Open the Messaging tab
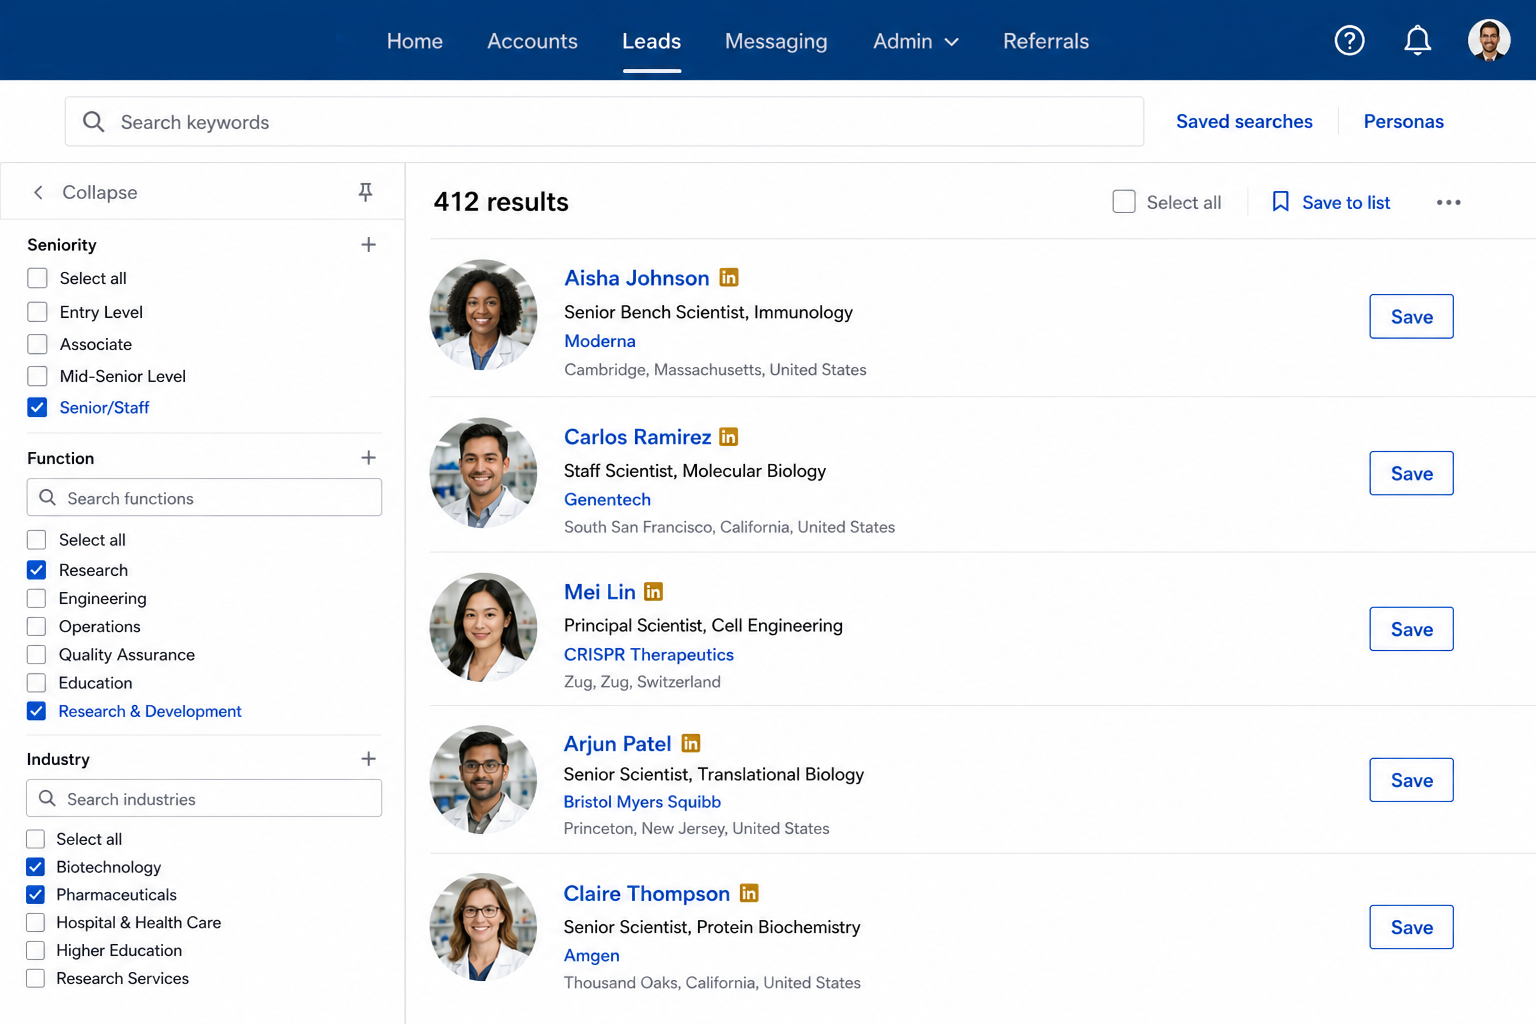The image size is (1536, 1024). point(776,41)
